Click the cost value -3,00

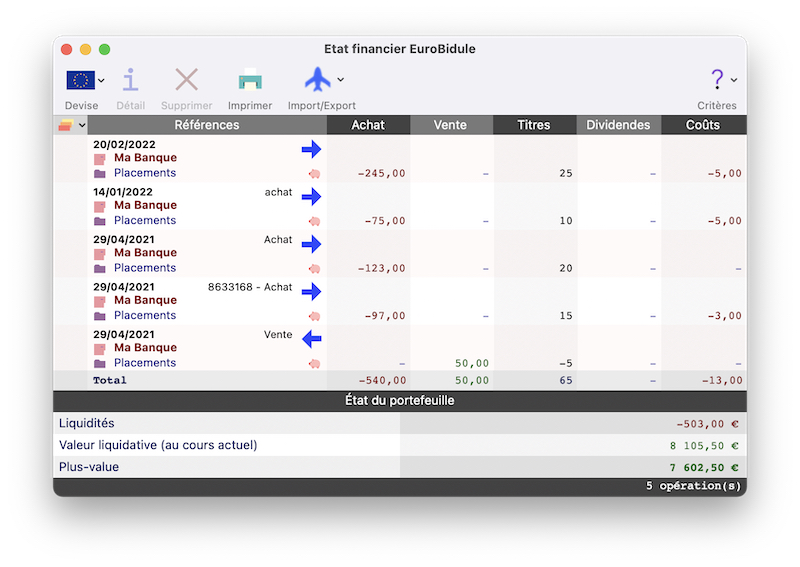coord(724,316)
